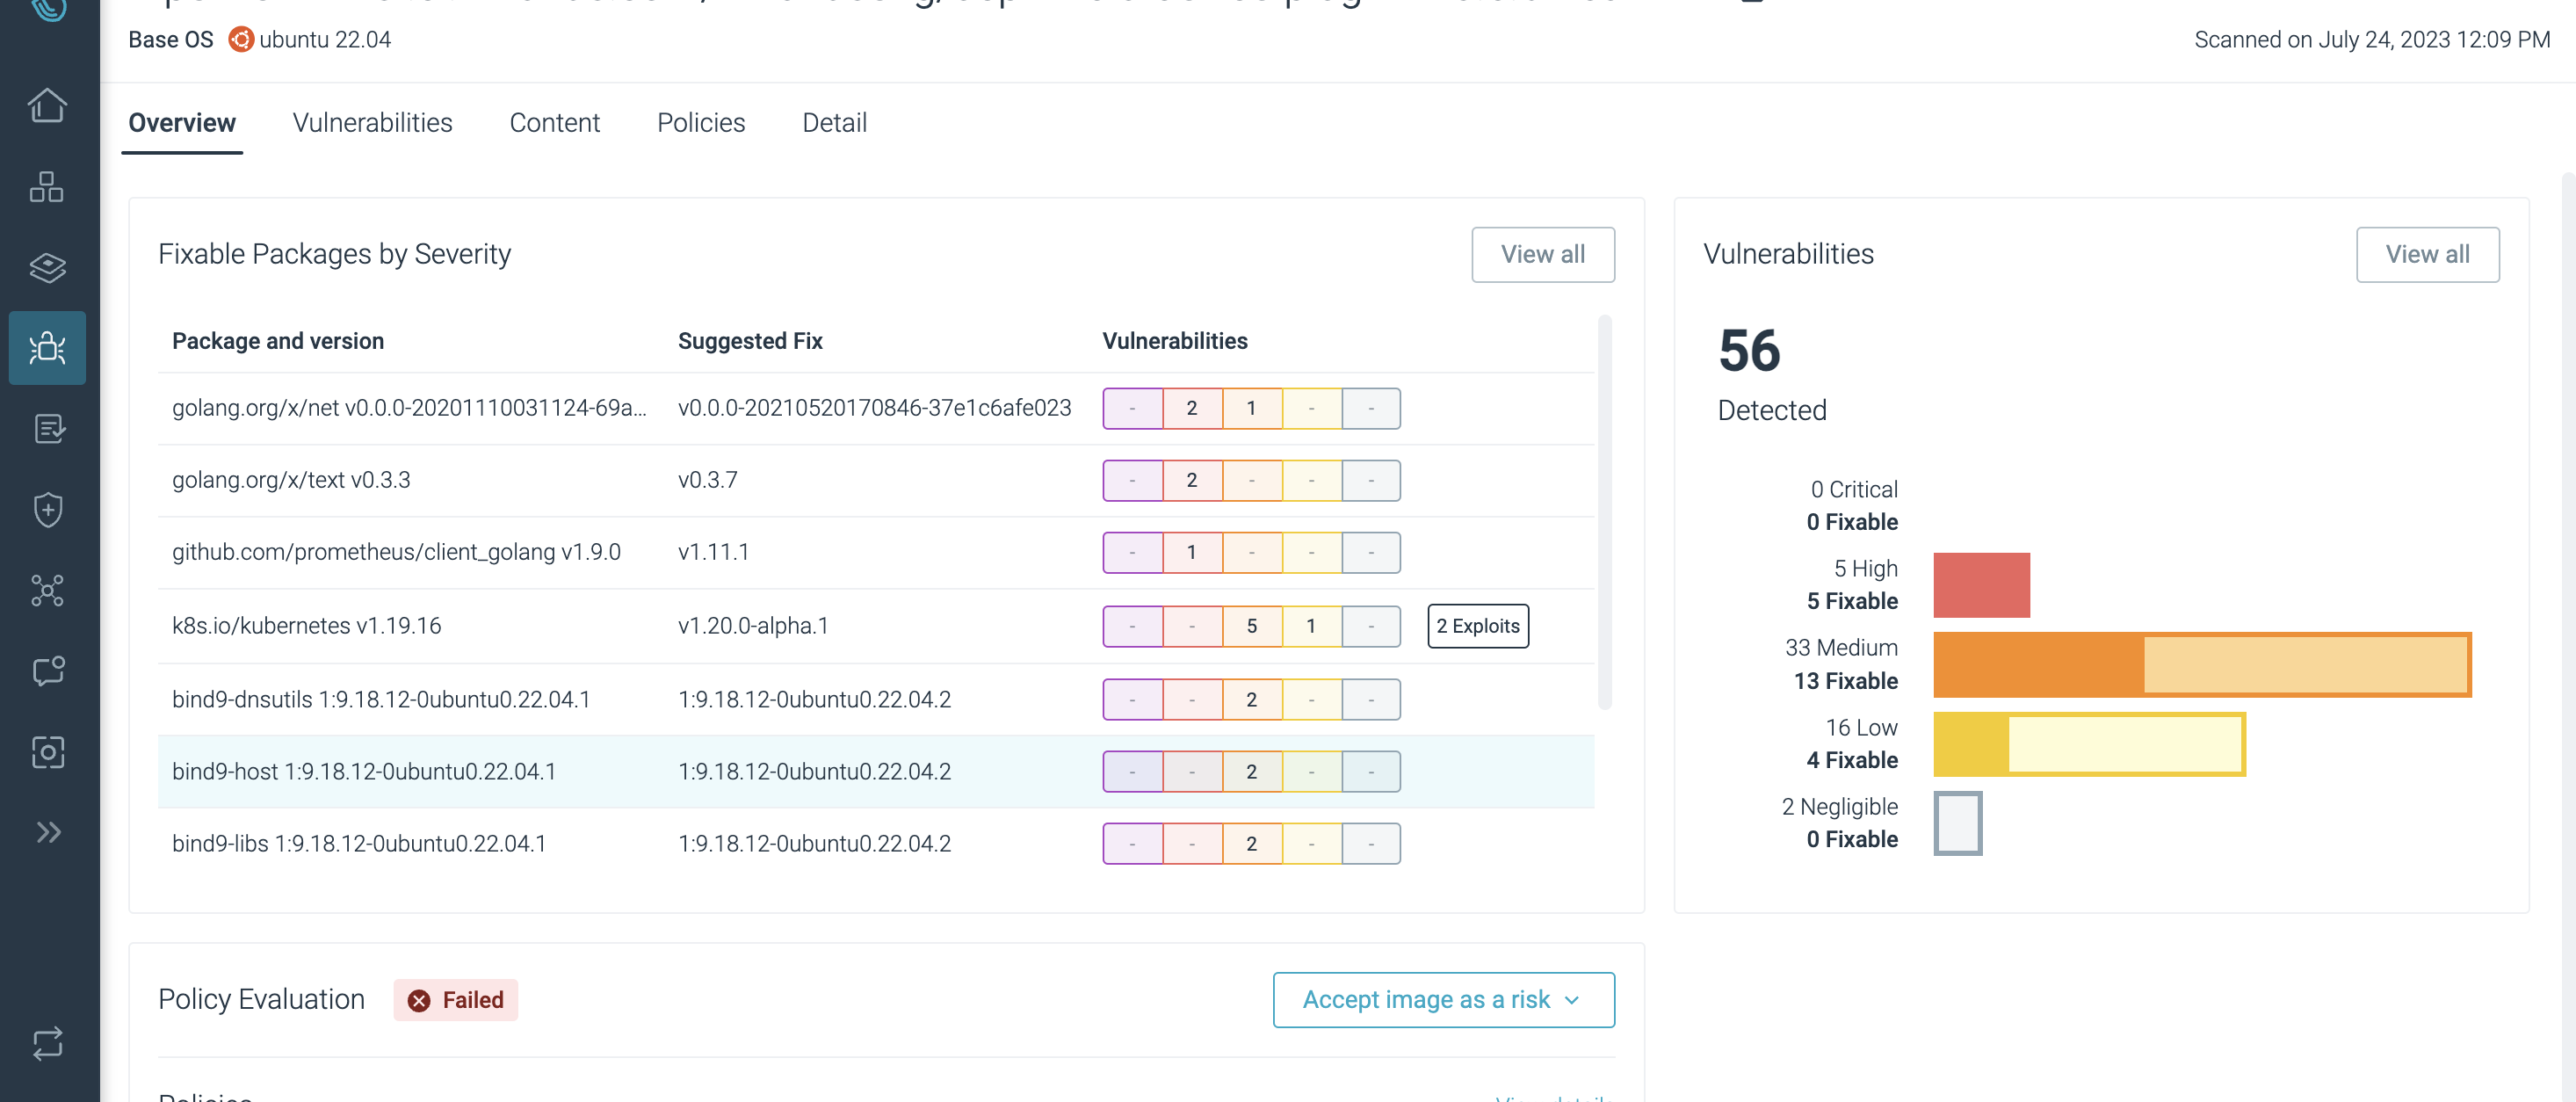2576x1102 pixels.
Task: Select the prometheus/client_golang v1.9.0 row
Action: click(x=876, y=552)
